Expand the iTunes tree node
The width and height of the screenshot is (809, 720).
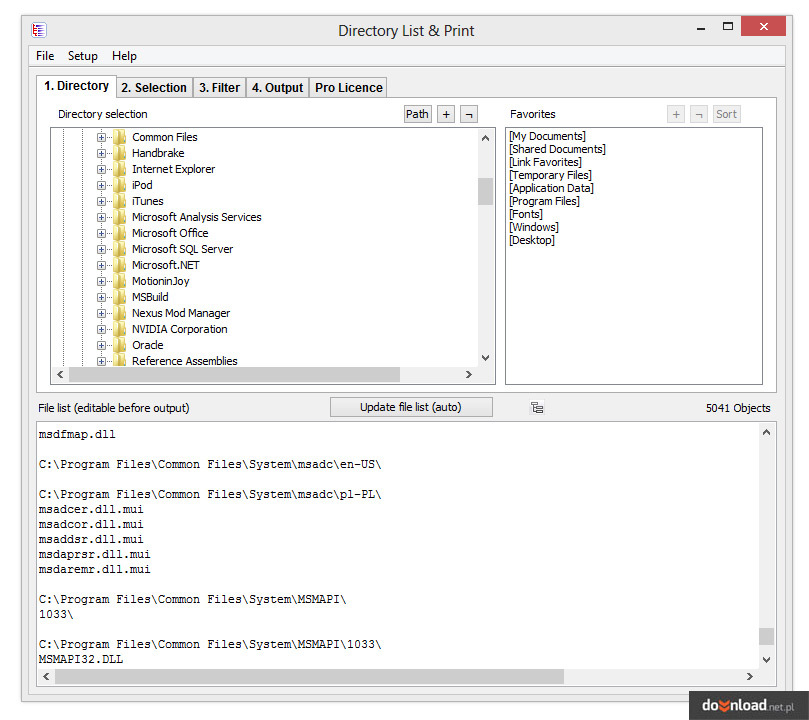pyautogui.click(x=101, y=201)
